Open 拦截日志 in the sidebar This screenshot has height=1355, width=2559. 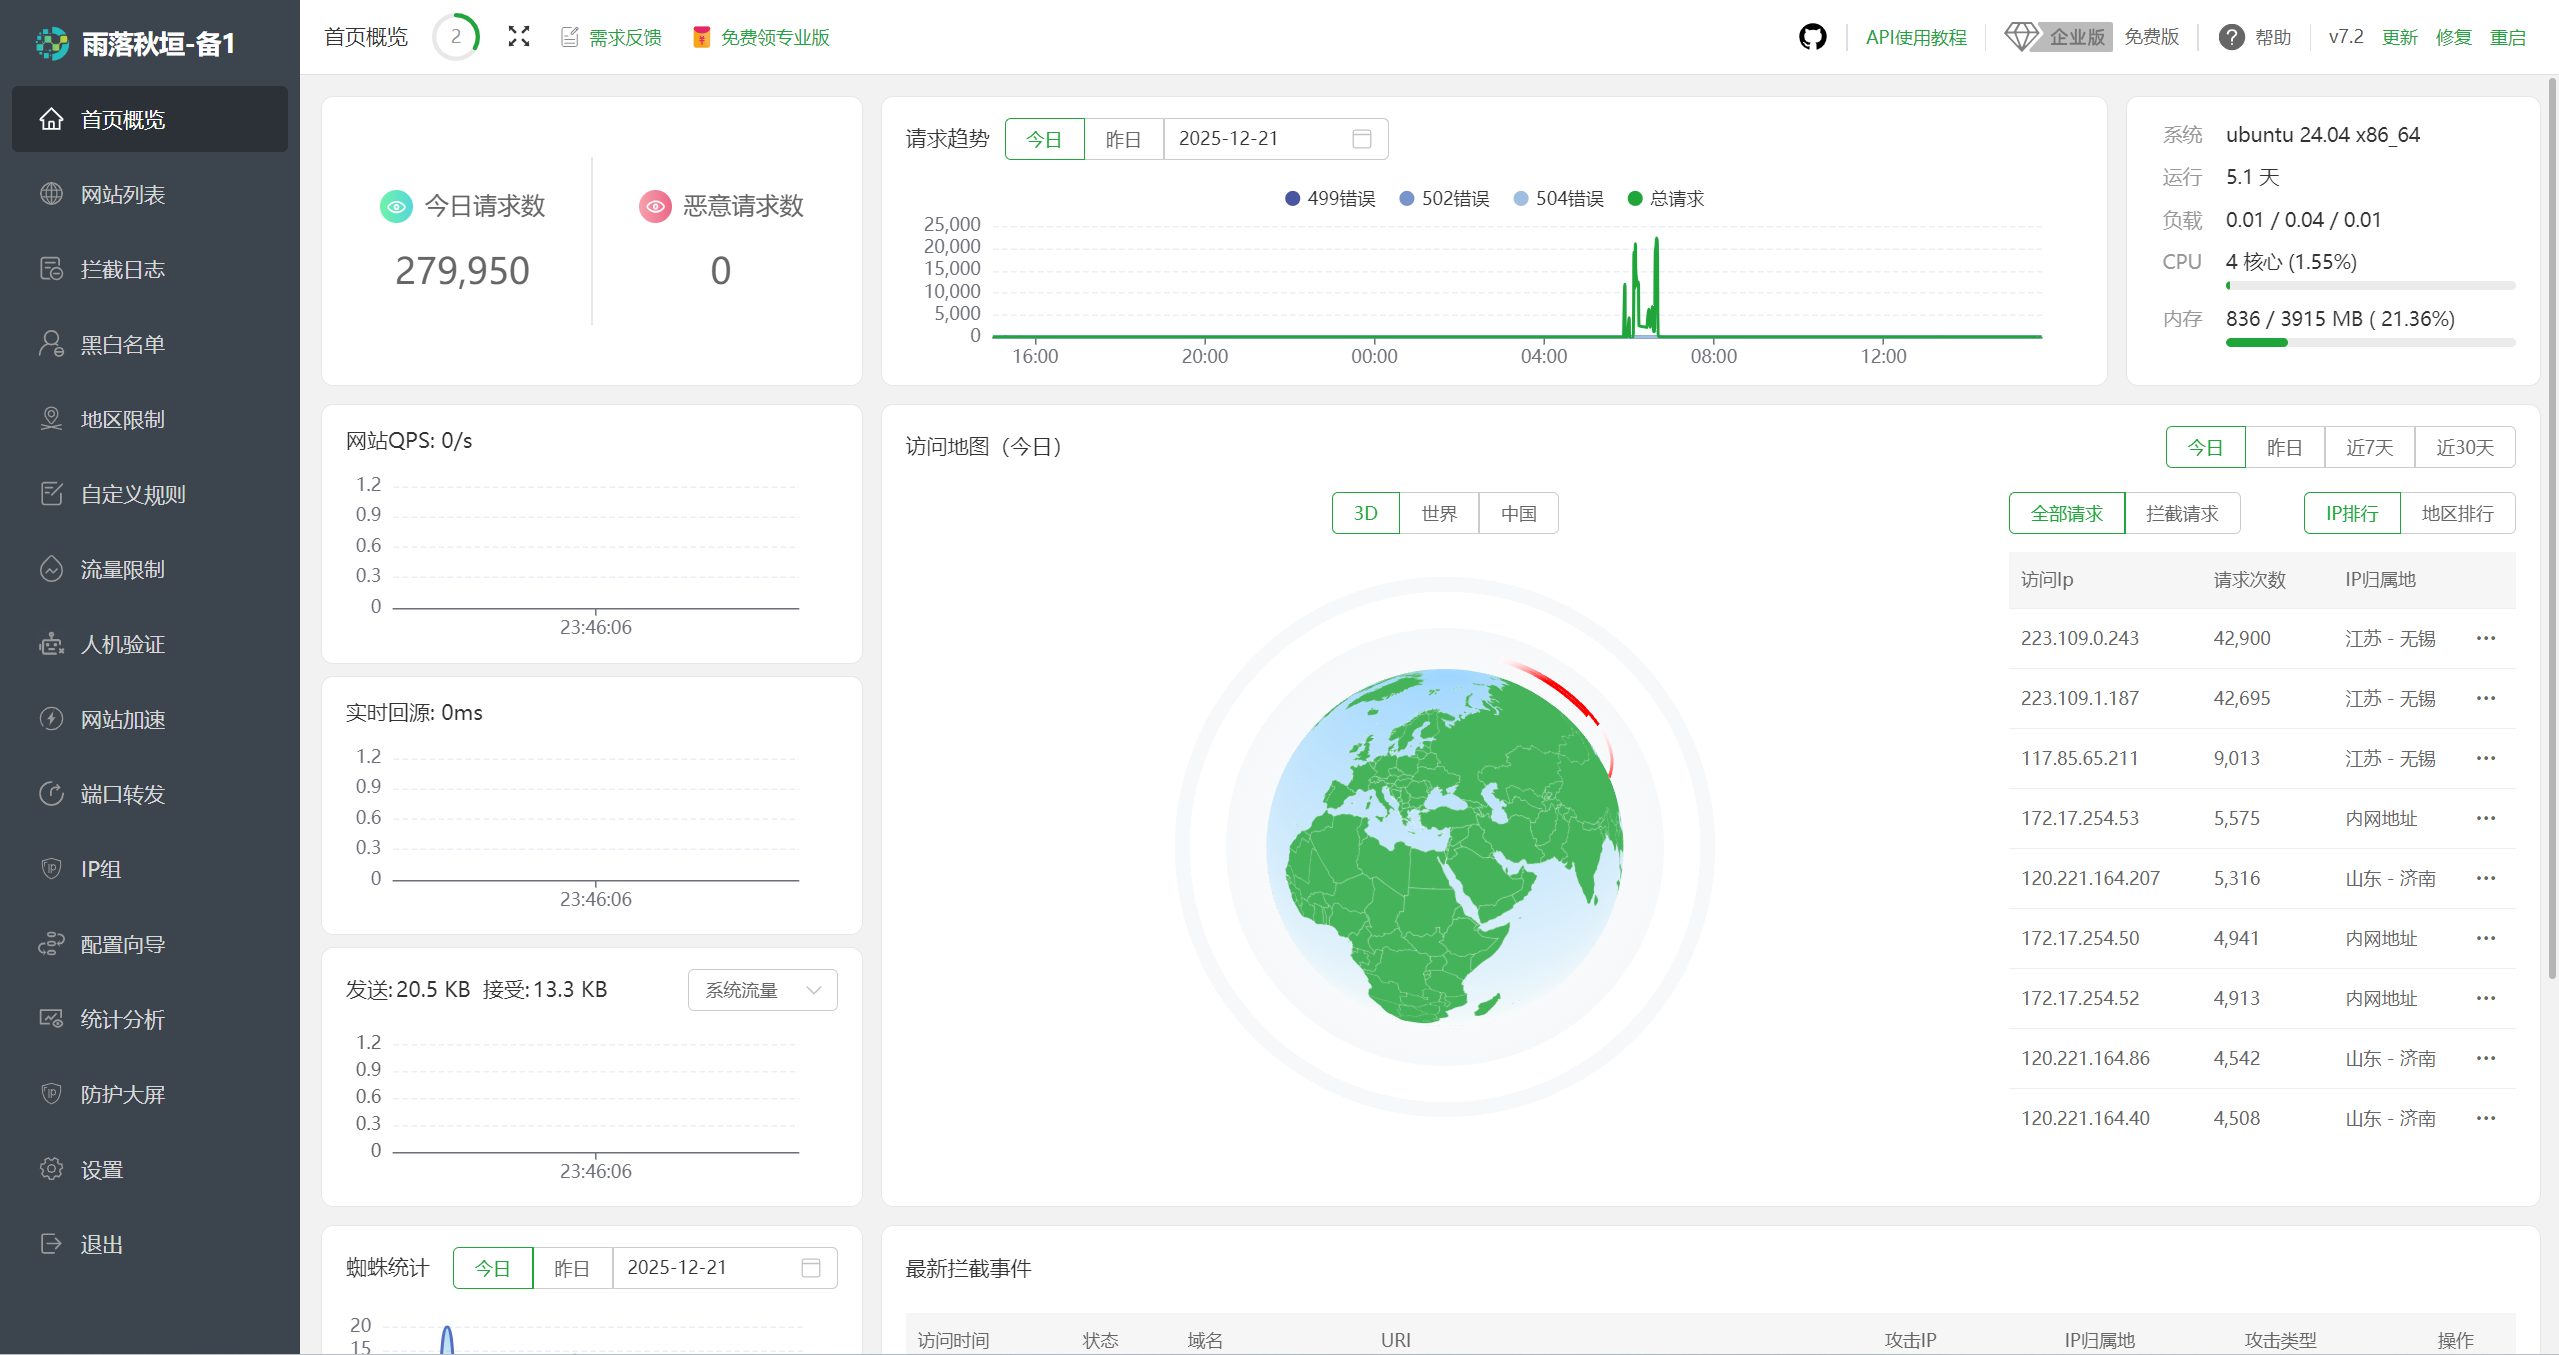(122, 269)
